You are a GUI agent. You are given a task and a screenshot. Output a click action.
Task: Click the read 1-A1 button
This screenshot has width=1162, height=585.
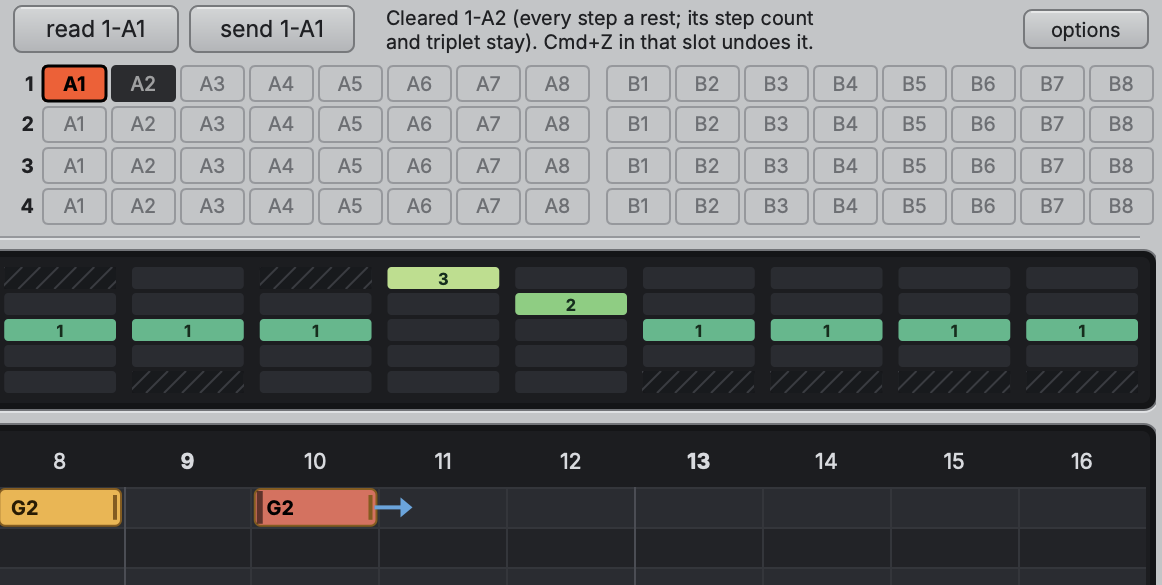96,29
